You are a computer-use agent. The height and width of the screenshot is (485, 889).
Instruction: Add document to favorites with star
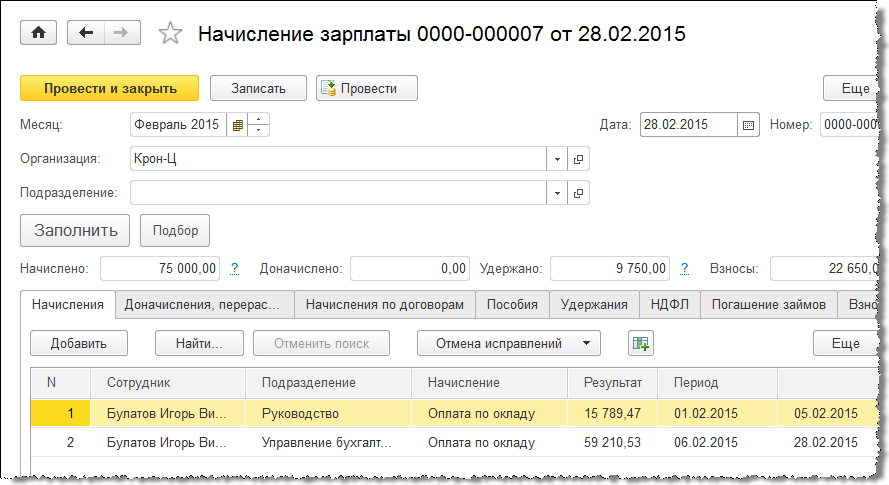pos(171,34)
